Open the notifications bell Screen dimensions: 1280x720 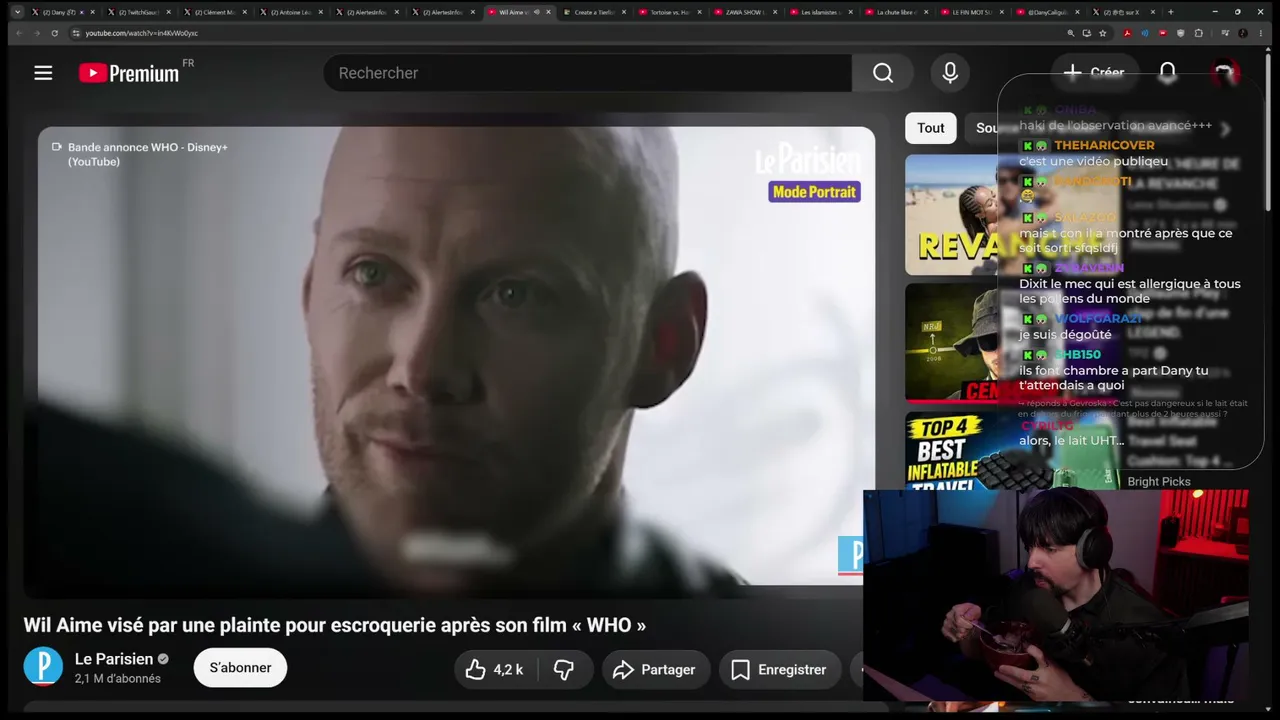click(x=1168, y=73)
